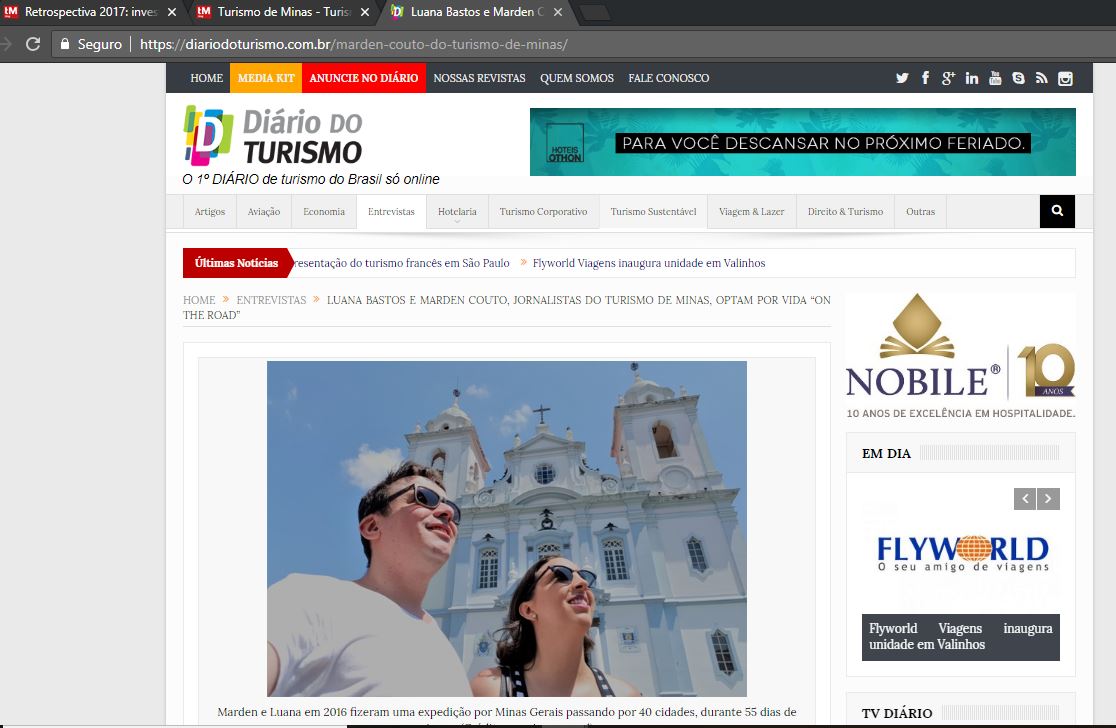This screenshot has height=728, width=1116.
Task: Open the Aviação category
Action: point(263,211)
